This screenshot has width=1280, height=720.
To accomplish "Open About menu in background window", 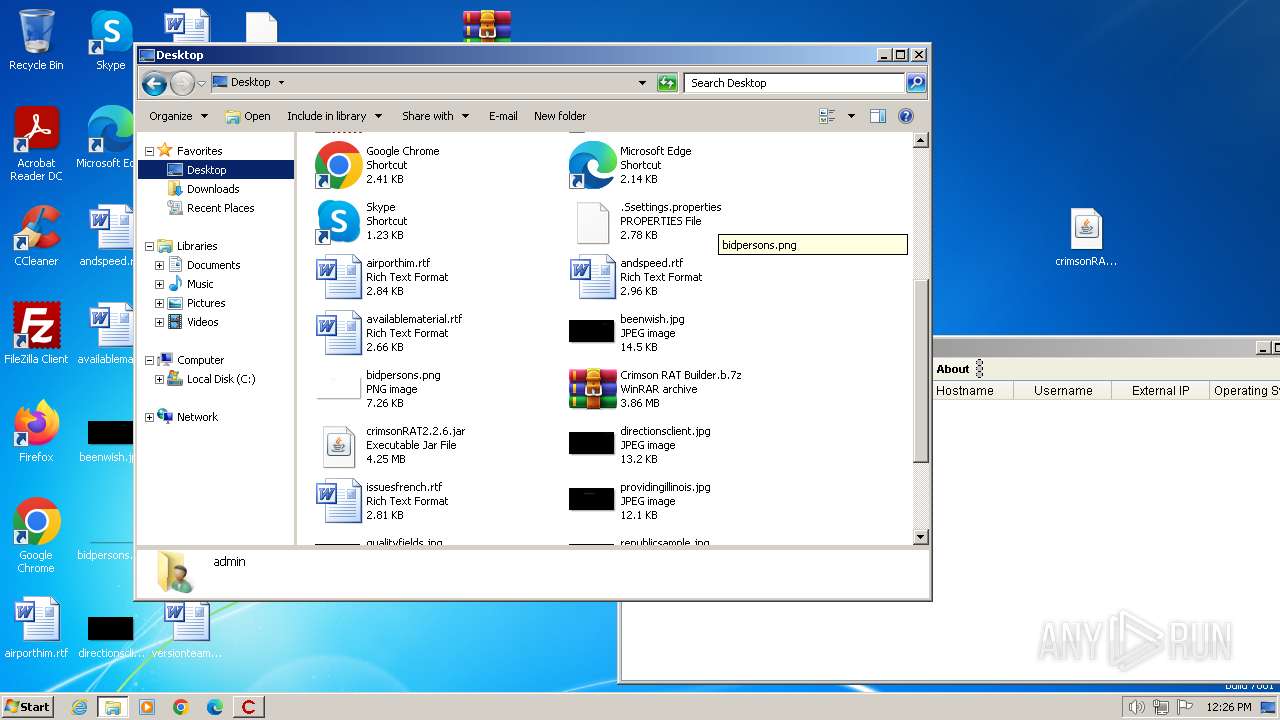I will coord(953,369).
